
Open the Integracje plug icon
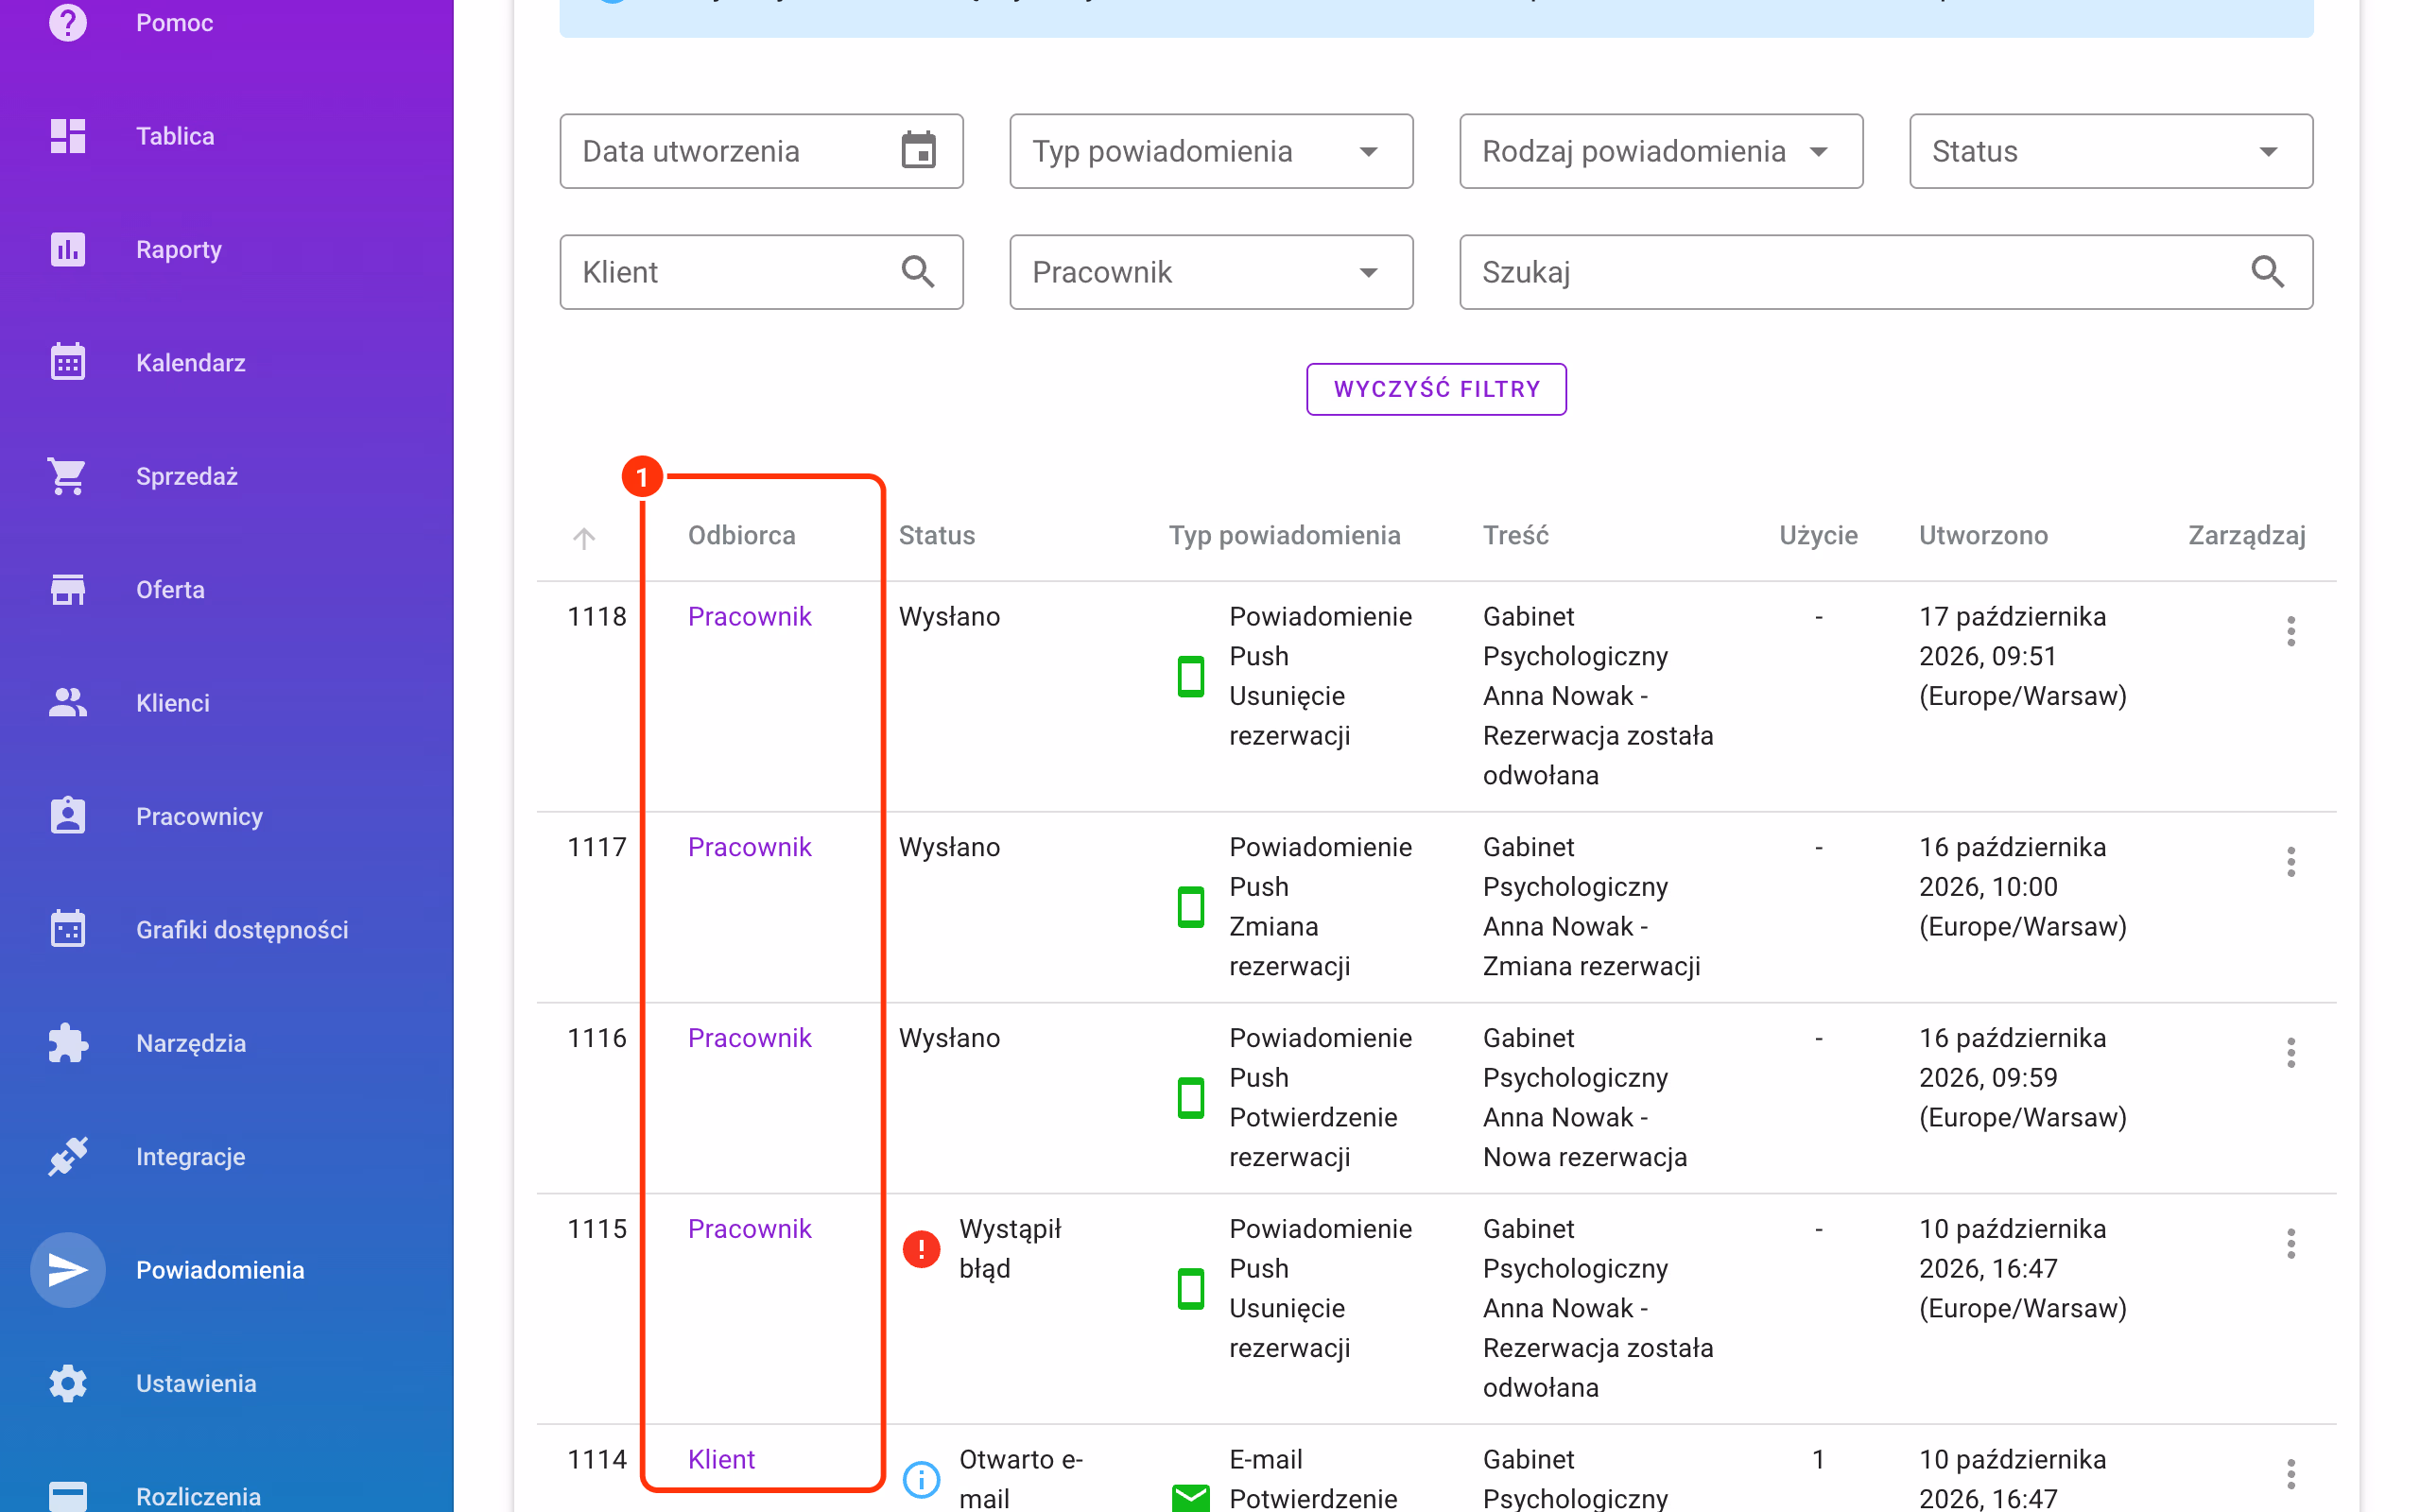[68, 1156]
